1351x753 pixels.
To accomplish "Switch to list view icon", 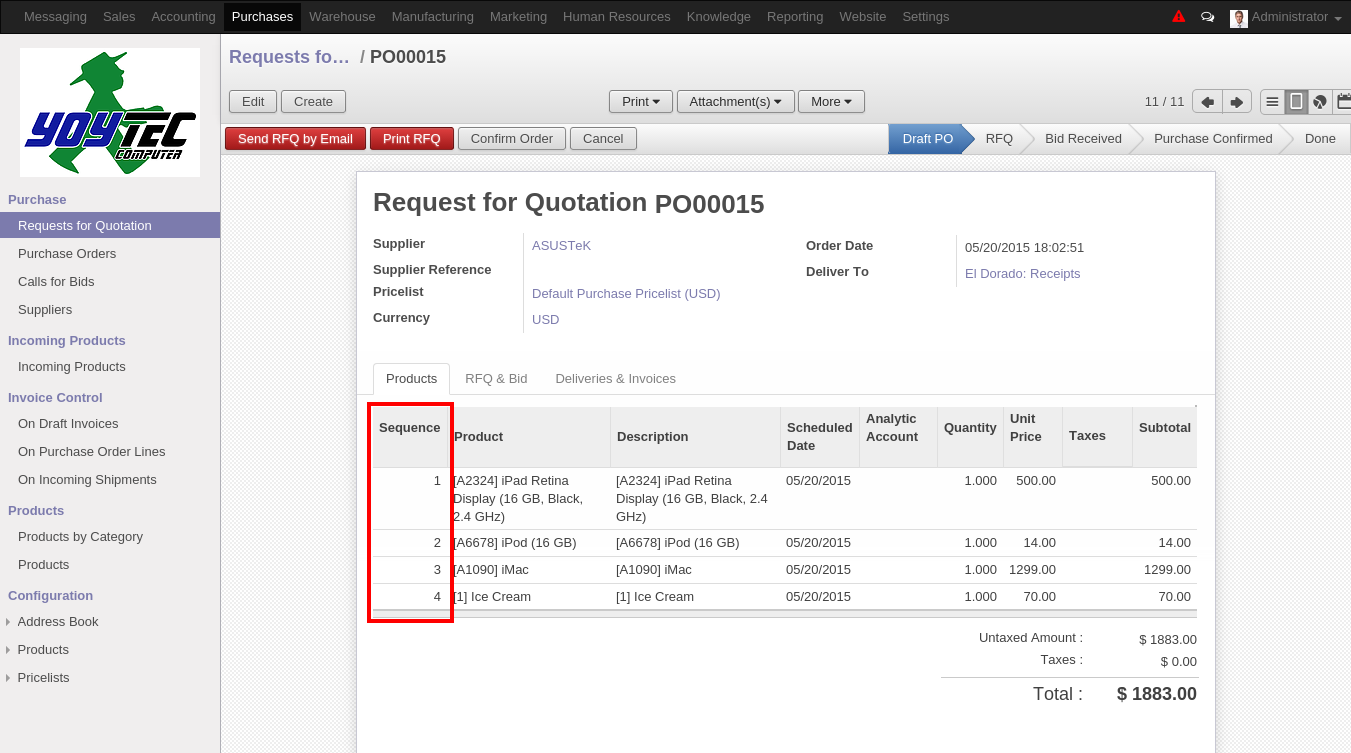I will [1272, 102].
